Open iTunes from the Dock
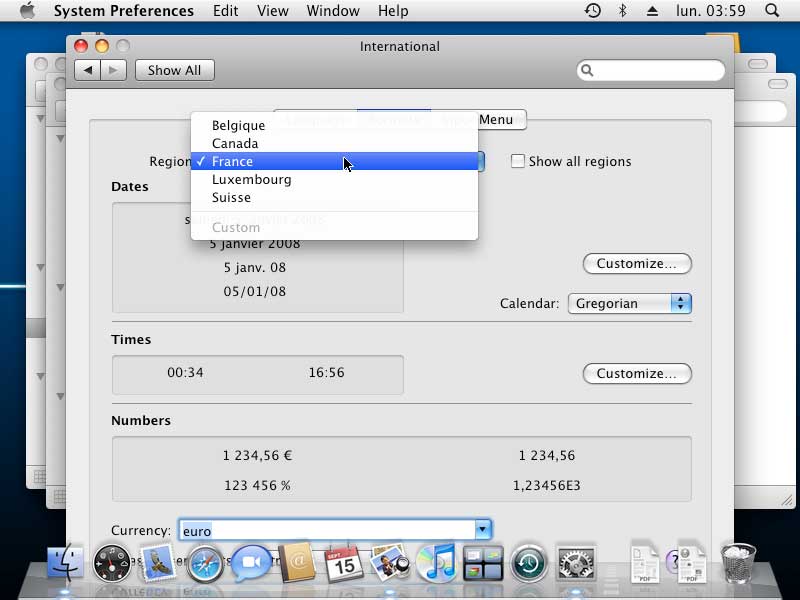Screen dimensions: 800x600 [x=436, y=563]
